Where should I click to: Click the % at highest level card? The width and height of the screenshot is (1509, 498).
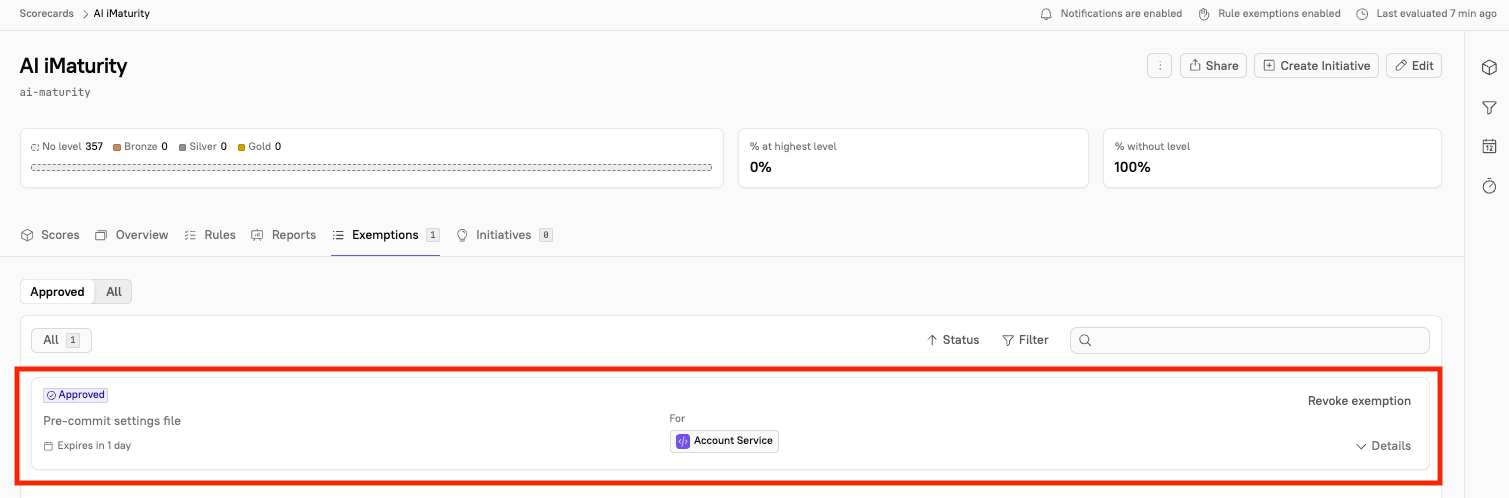(913, 158)
